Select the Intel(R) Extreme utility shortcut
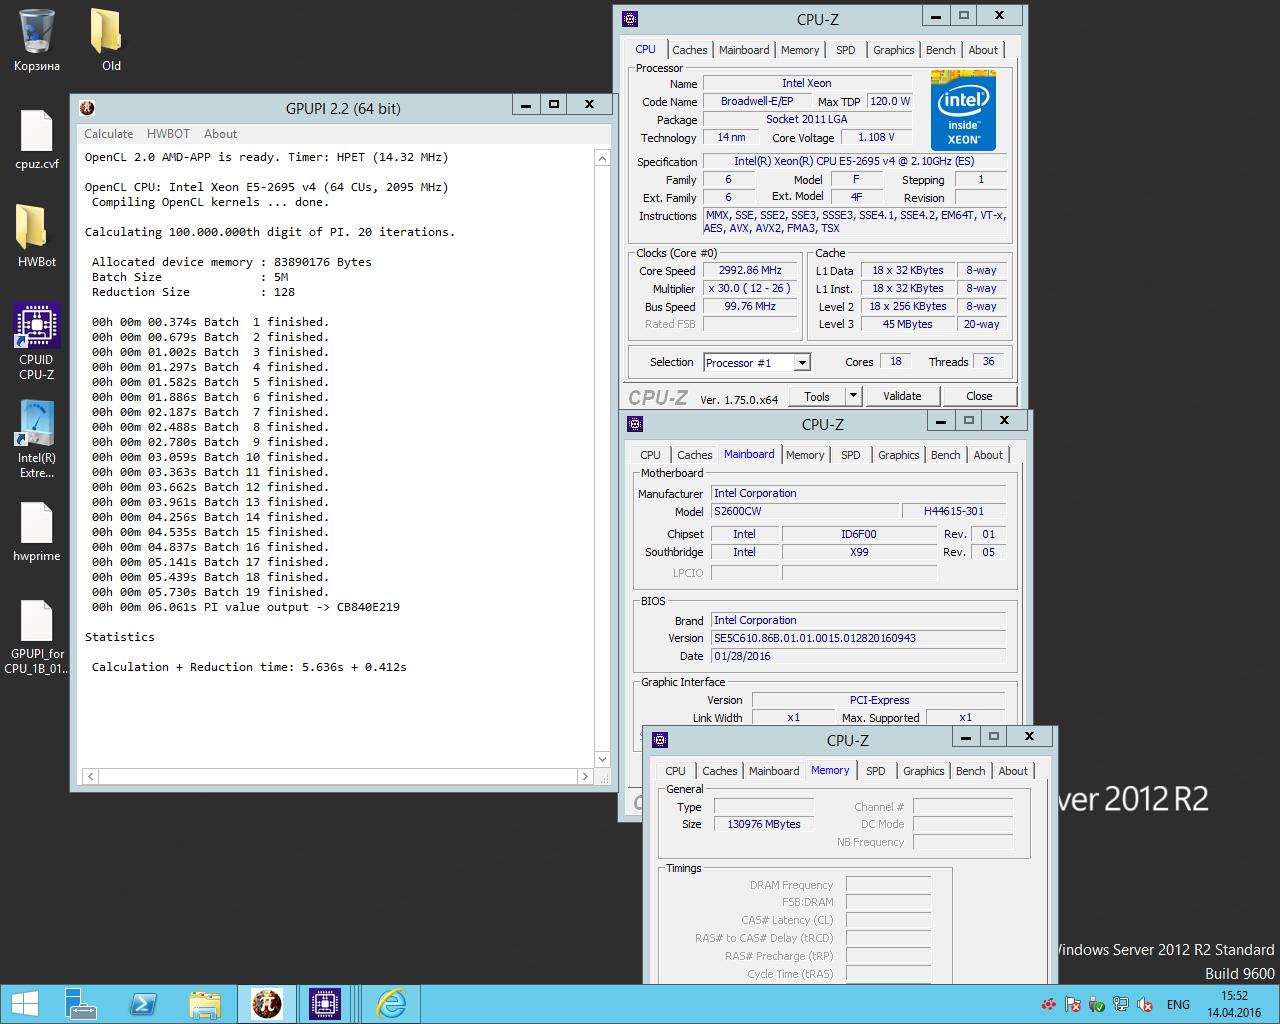Viewport: 1280px width, 1024px height. point(37,440)
